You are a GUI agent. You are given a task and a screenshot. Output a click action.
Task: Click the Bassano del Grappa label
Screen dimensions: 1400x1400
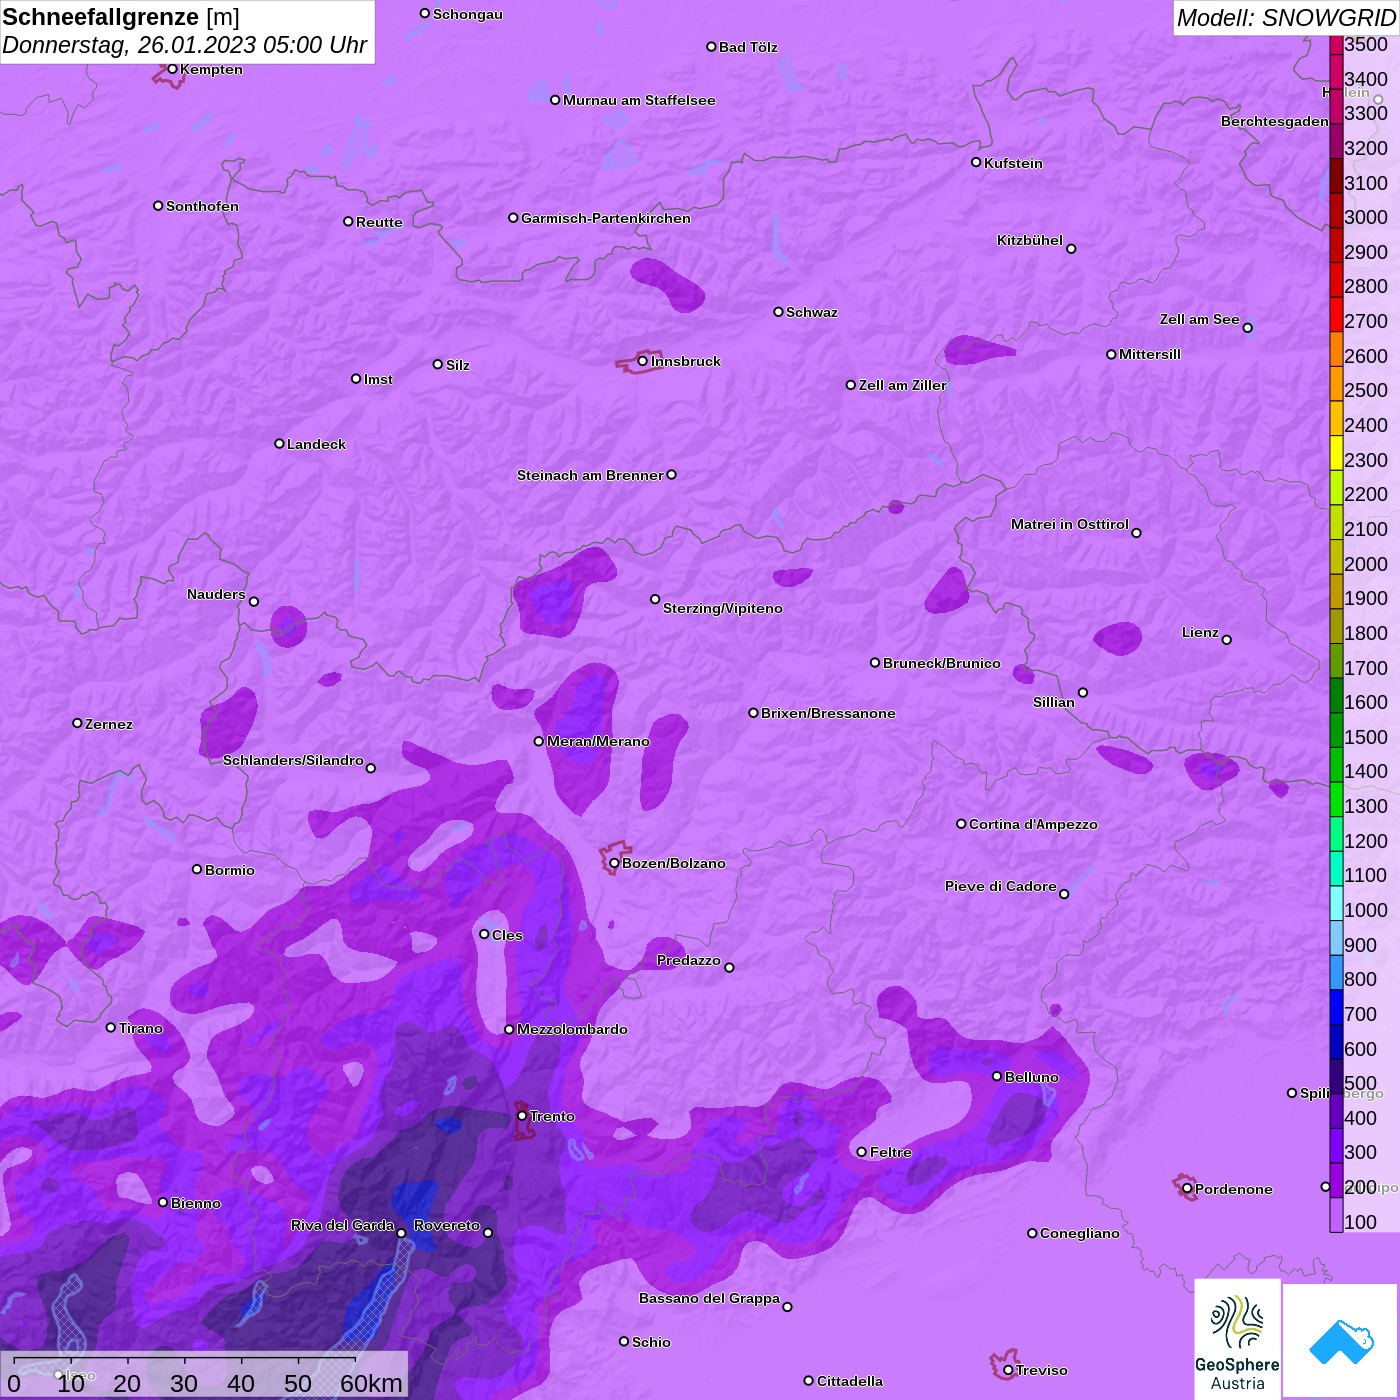click(x=710, y=1298)
